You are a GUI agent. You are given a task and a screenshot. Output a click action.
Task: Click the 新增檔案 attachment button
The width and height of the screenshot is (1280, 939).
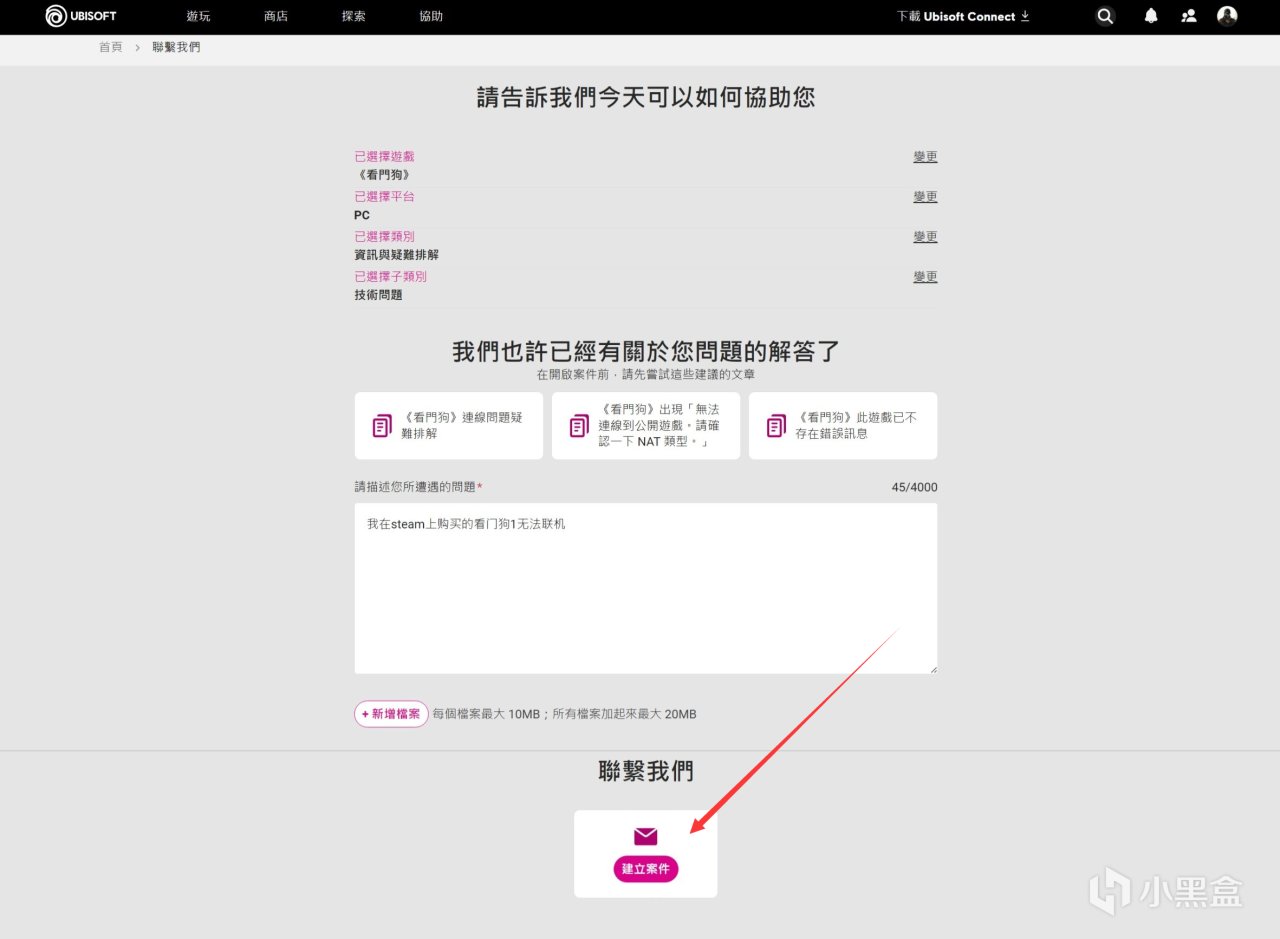(x=391, y=714)
